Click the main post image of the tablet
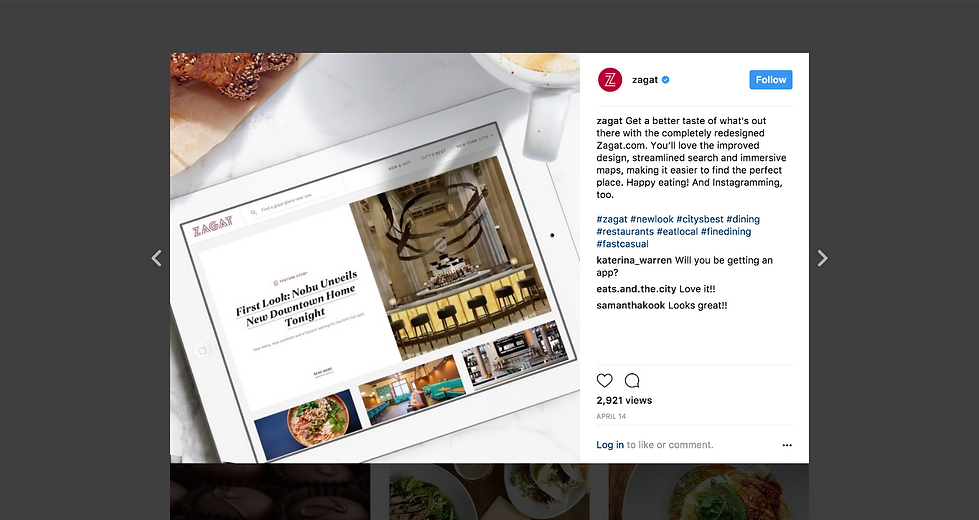 click(x=375, y=258)
